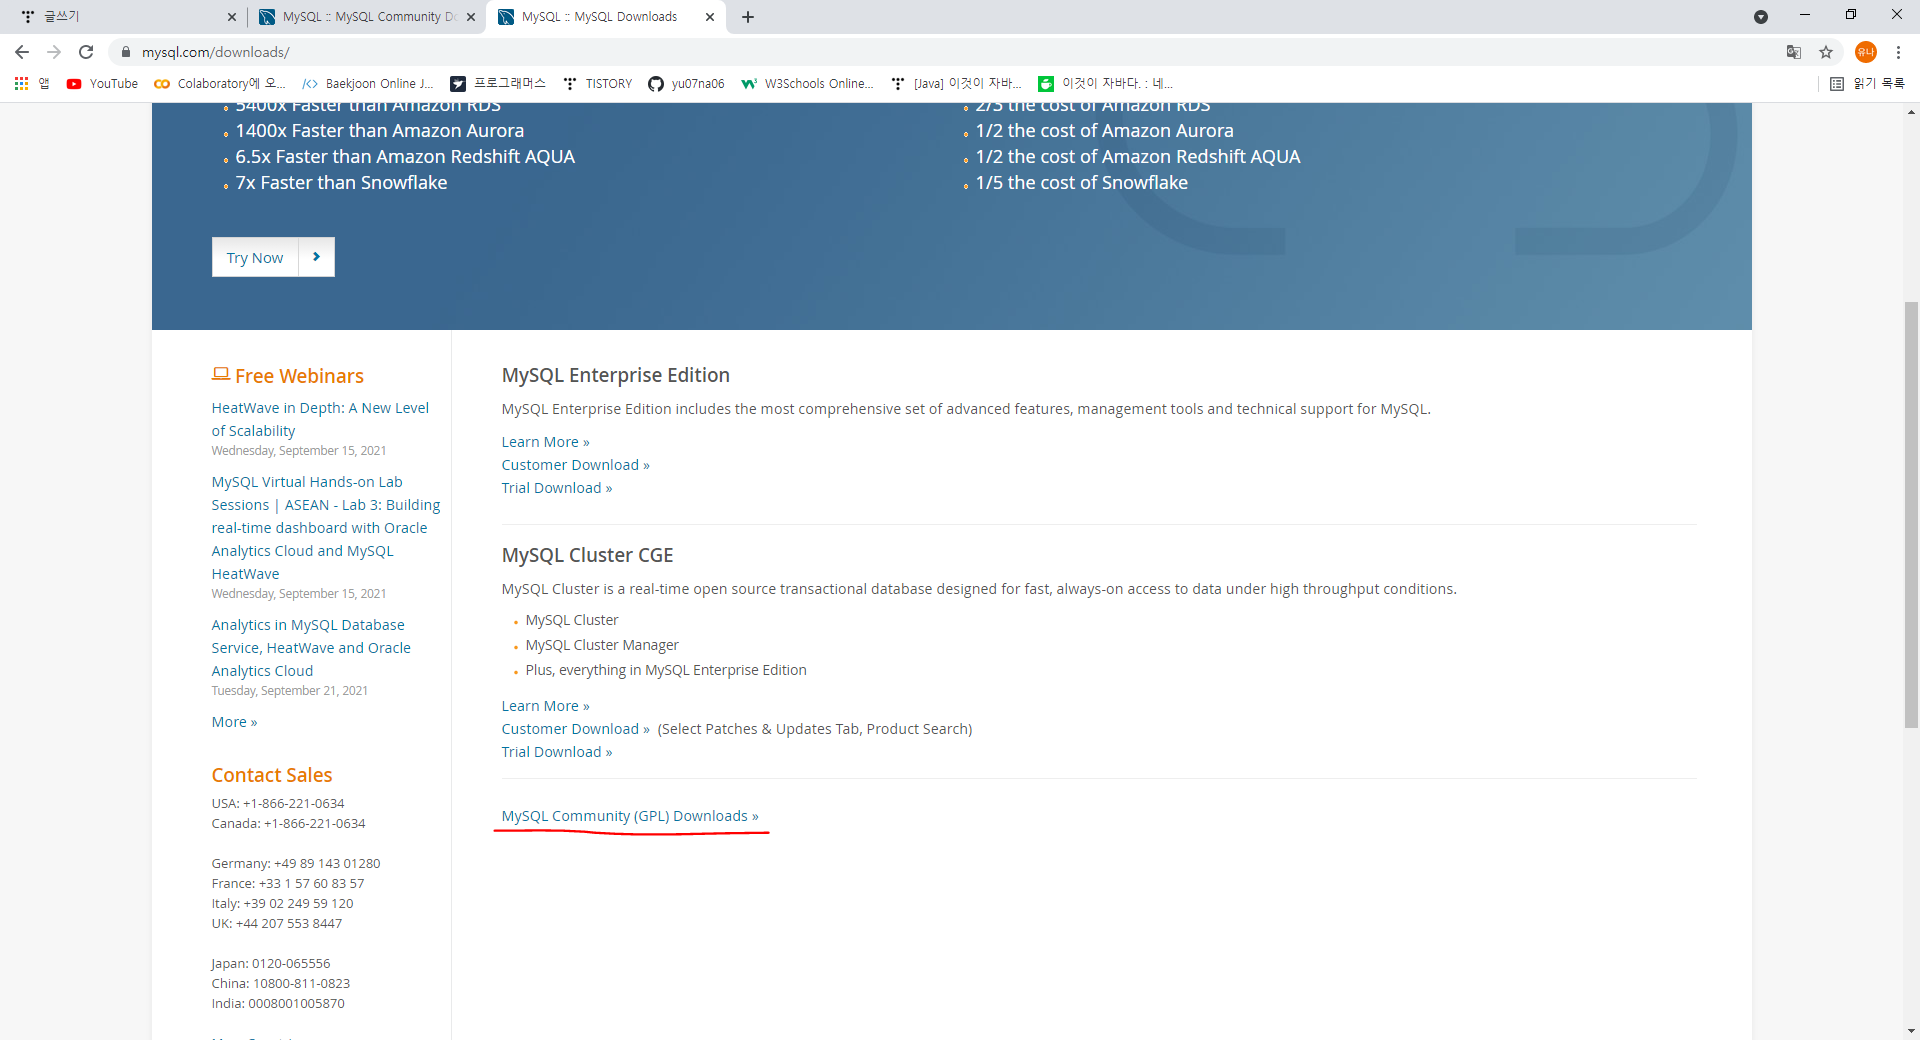
Task: Open MySQL Virtual Hands-on Lab Sessions link
Action: [326, 528]
